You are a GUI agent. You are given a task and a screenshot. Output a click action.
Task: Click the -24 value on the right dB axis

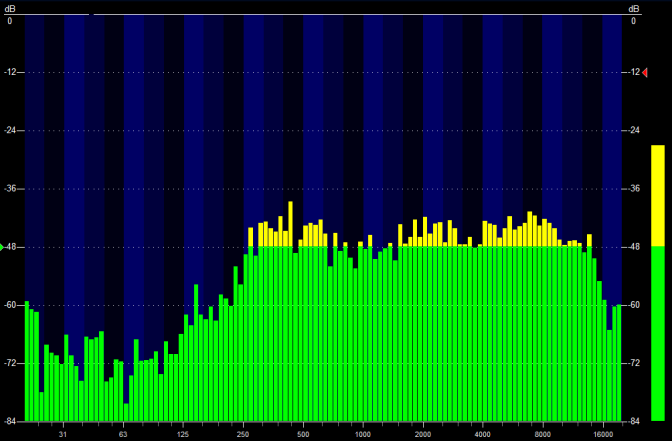pos(634,130)
